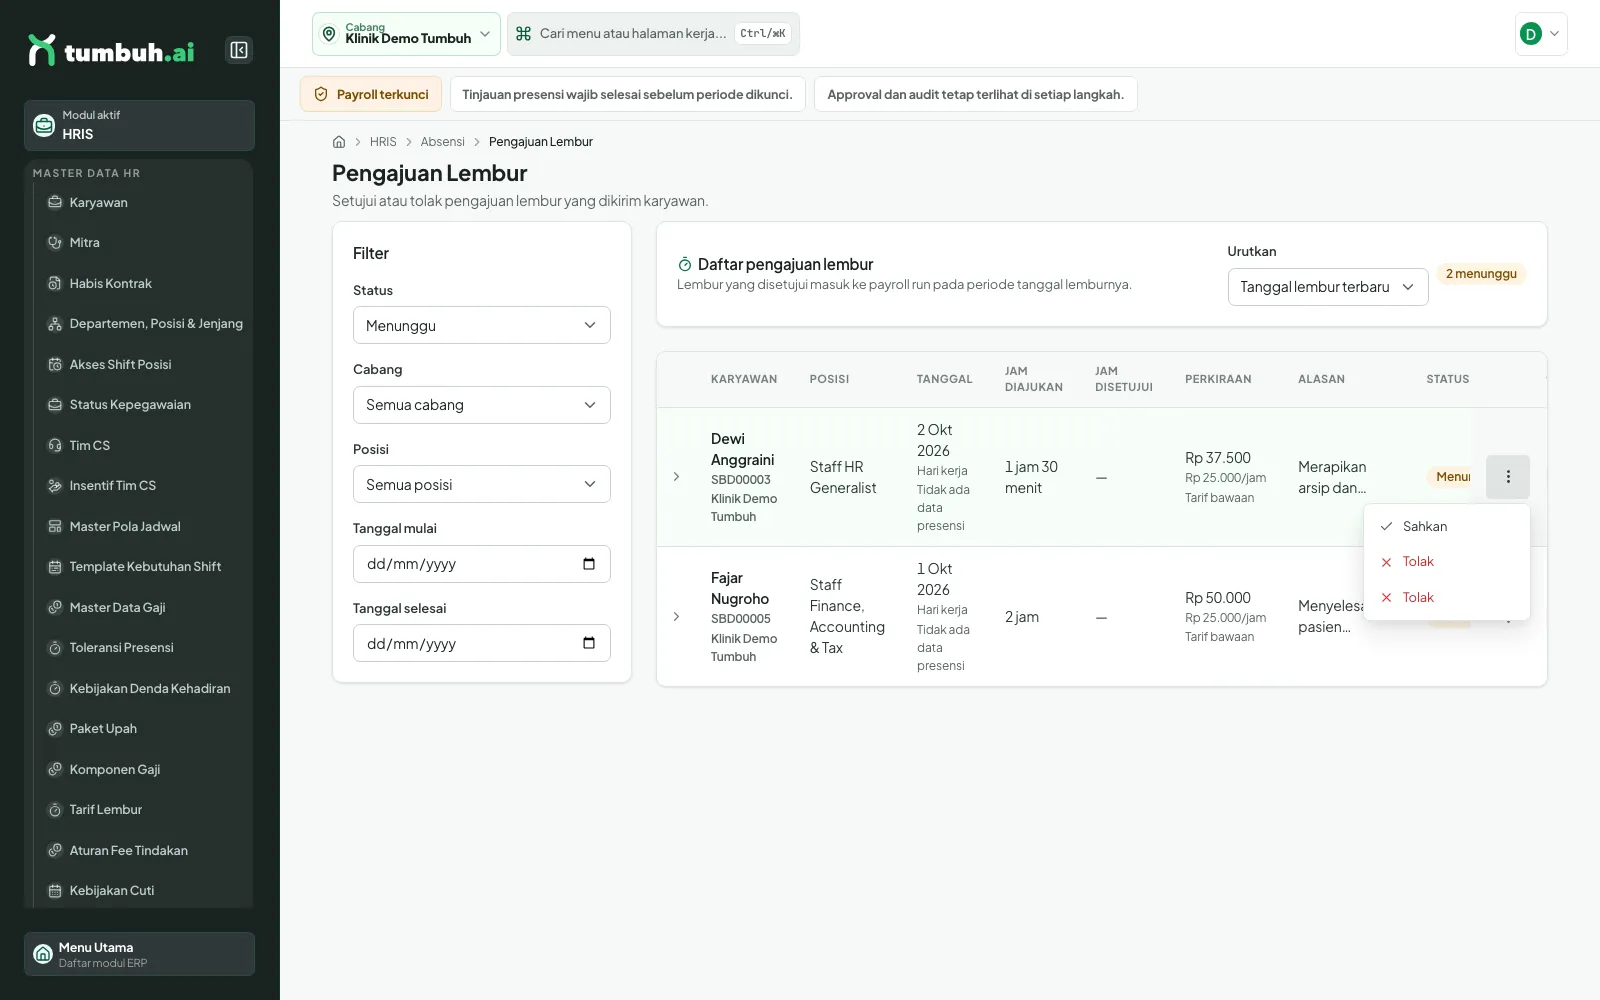Expand the Dewi Anggraini row
Viewport: 1600px width, 1000px height.
pyautogui.click(x=677, y=477)
